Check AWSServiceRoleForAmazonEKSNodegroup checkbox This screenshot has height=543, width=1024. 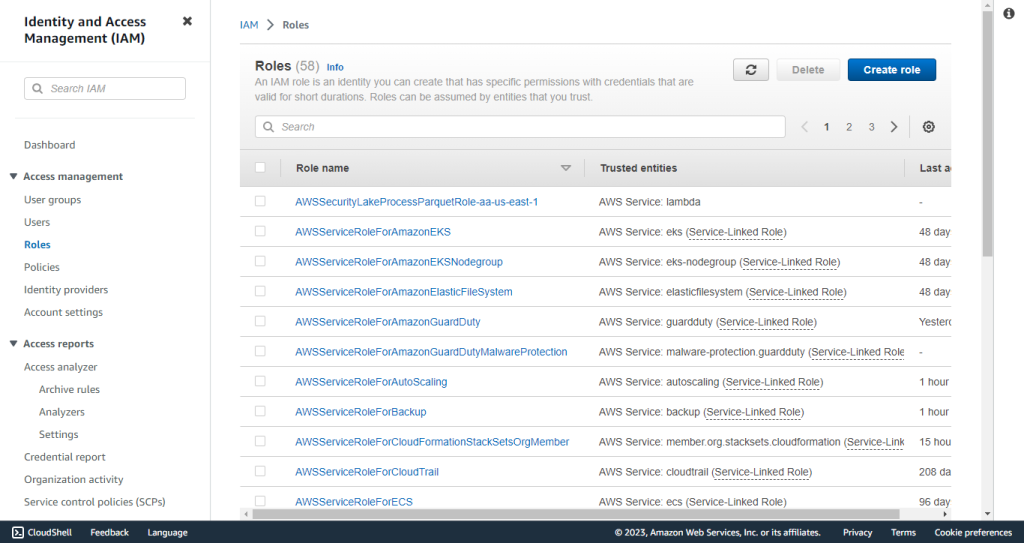[x=260, y=261]
